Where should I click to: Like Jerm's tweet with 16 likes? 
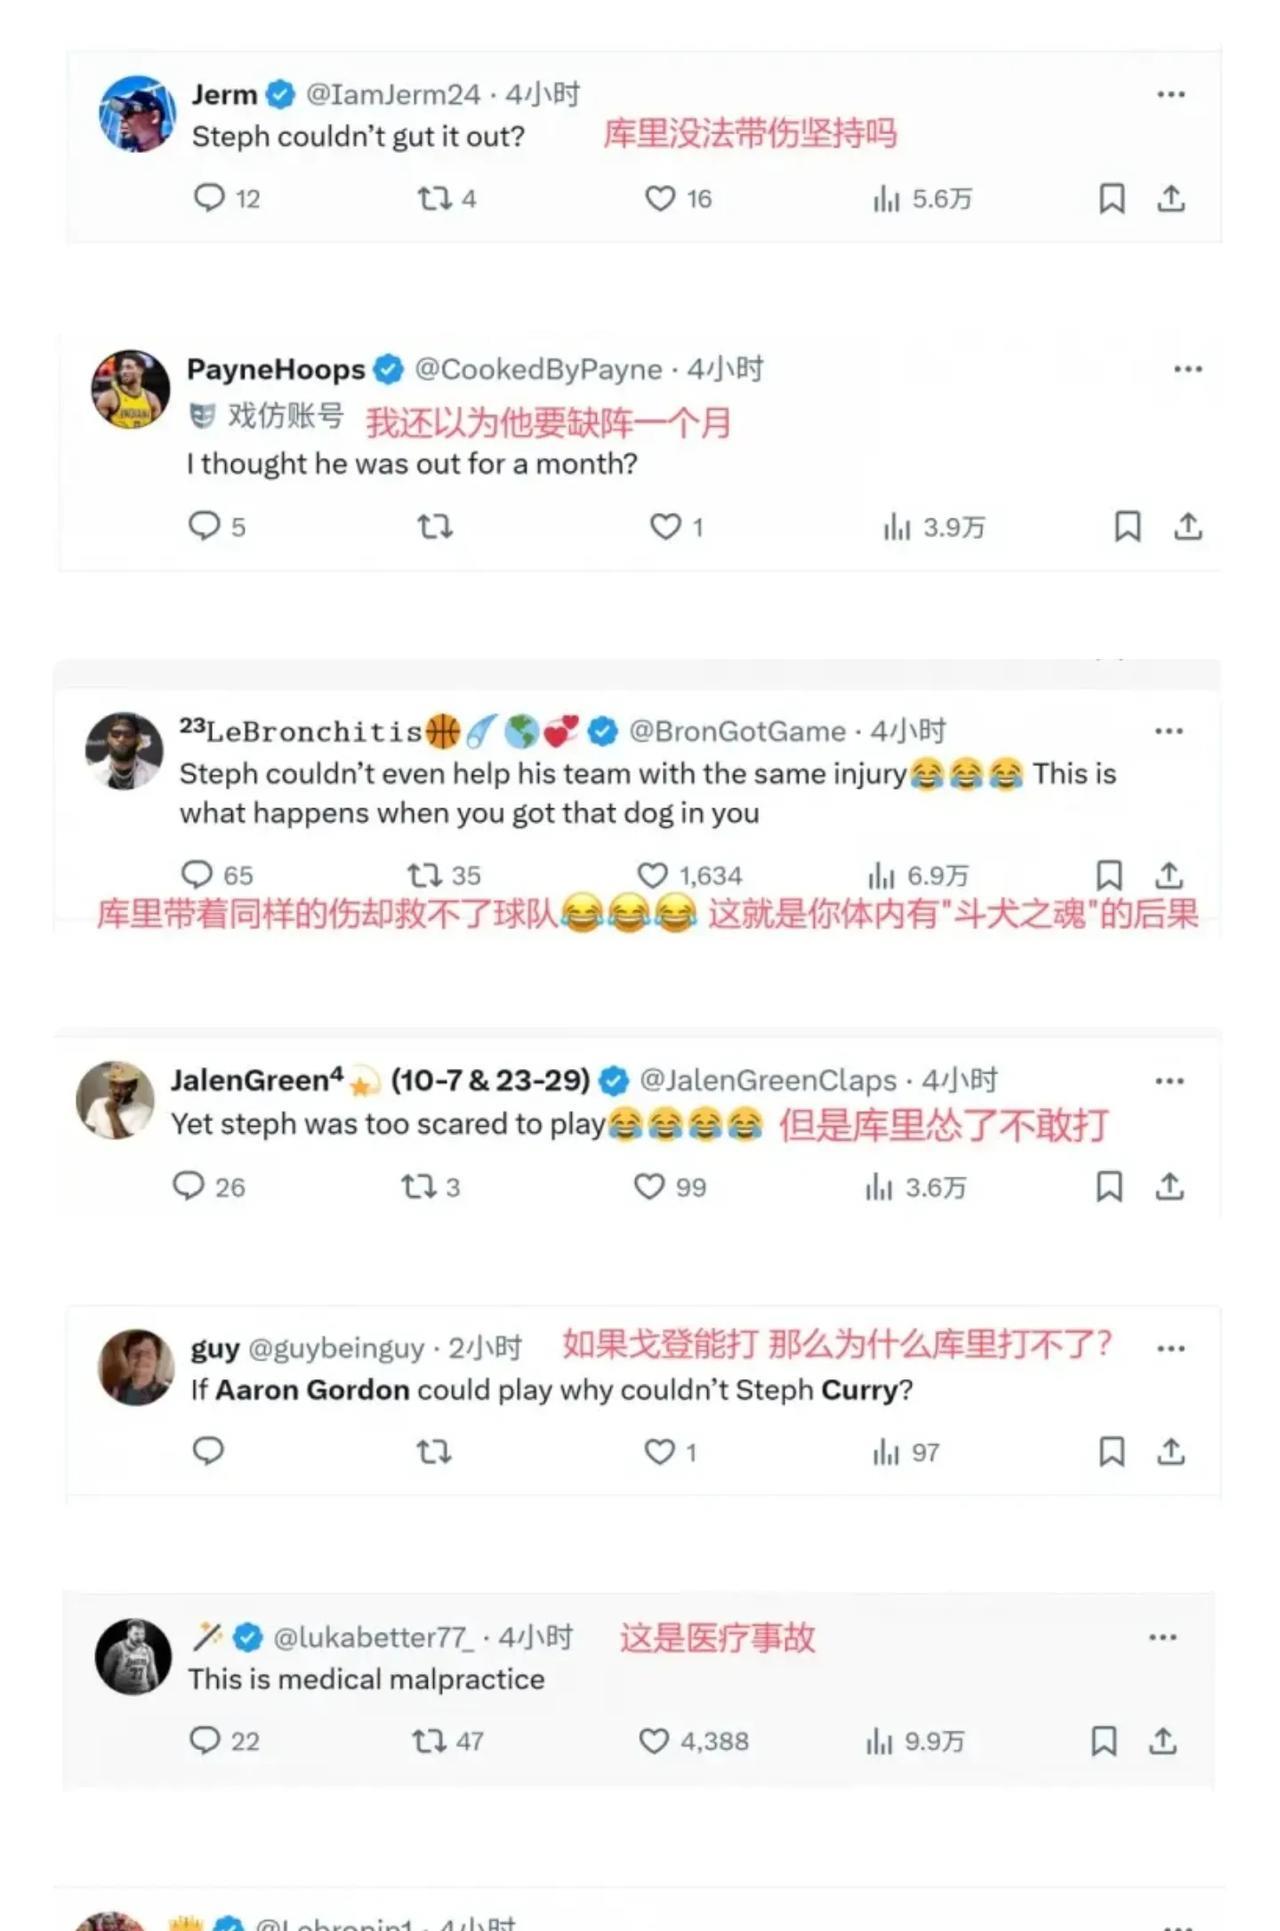pos(678,199)
